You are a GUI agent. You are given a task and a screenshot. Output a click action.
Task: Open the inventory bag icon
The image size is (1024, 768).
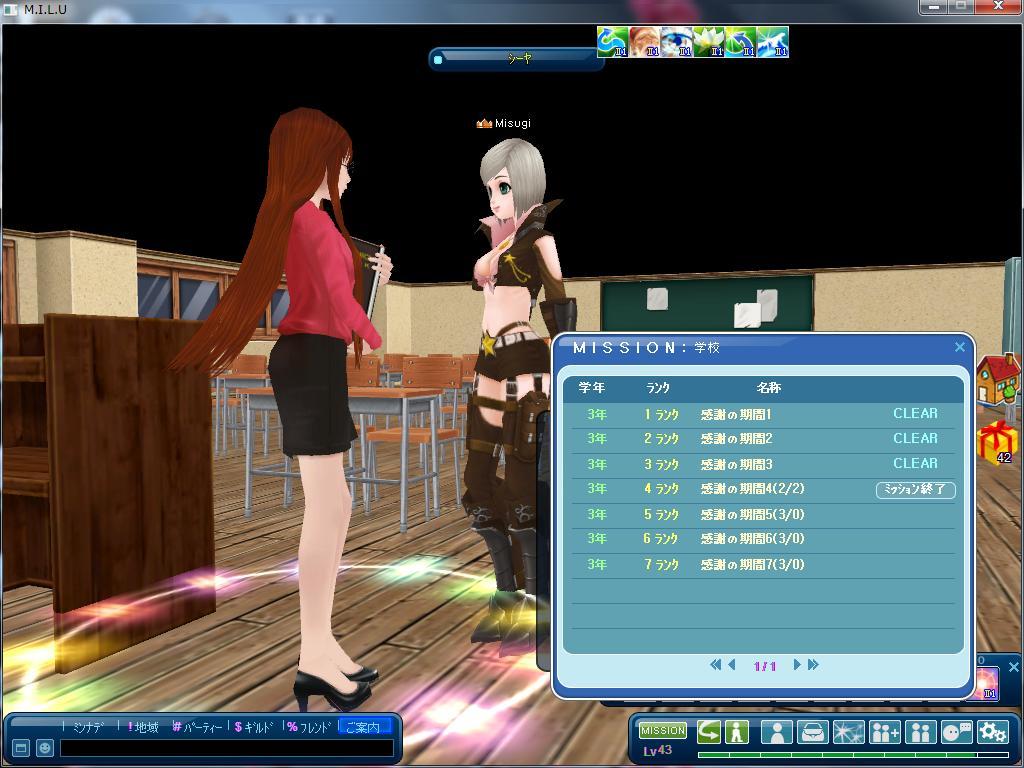(x=813, y=732)
